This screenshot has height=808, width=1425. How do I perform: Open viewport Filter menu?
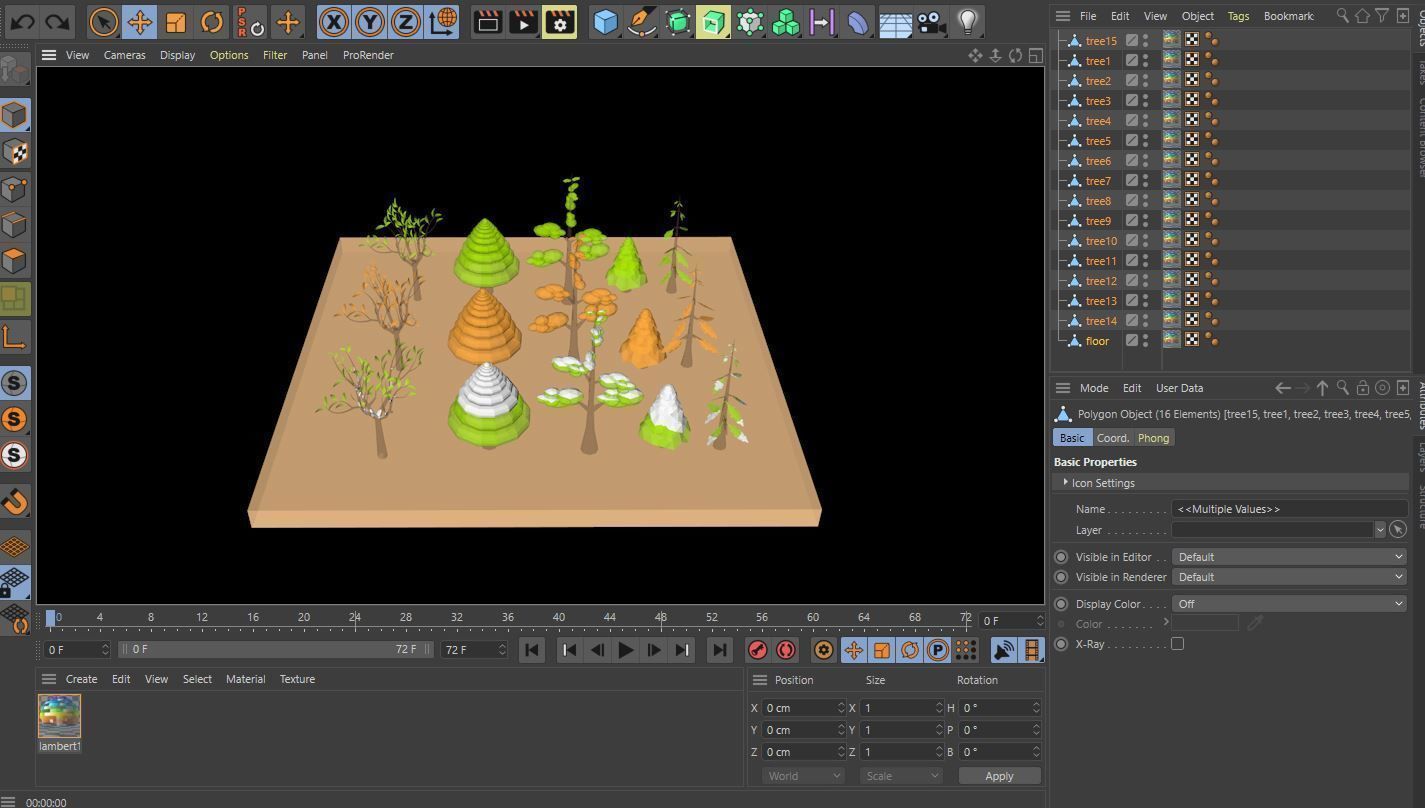tap(275, 55)
